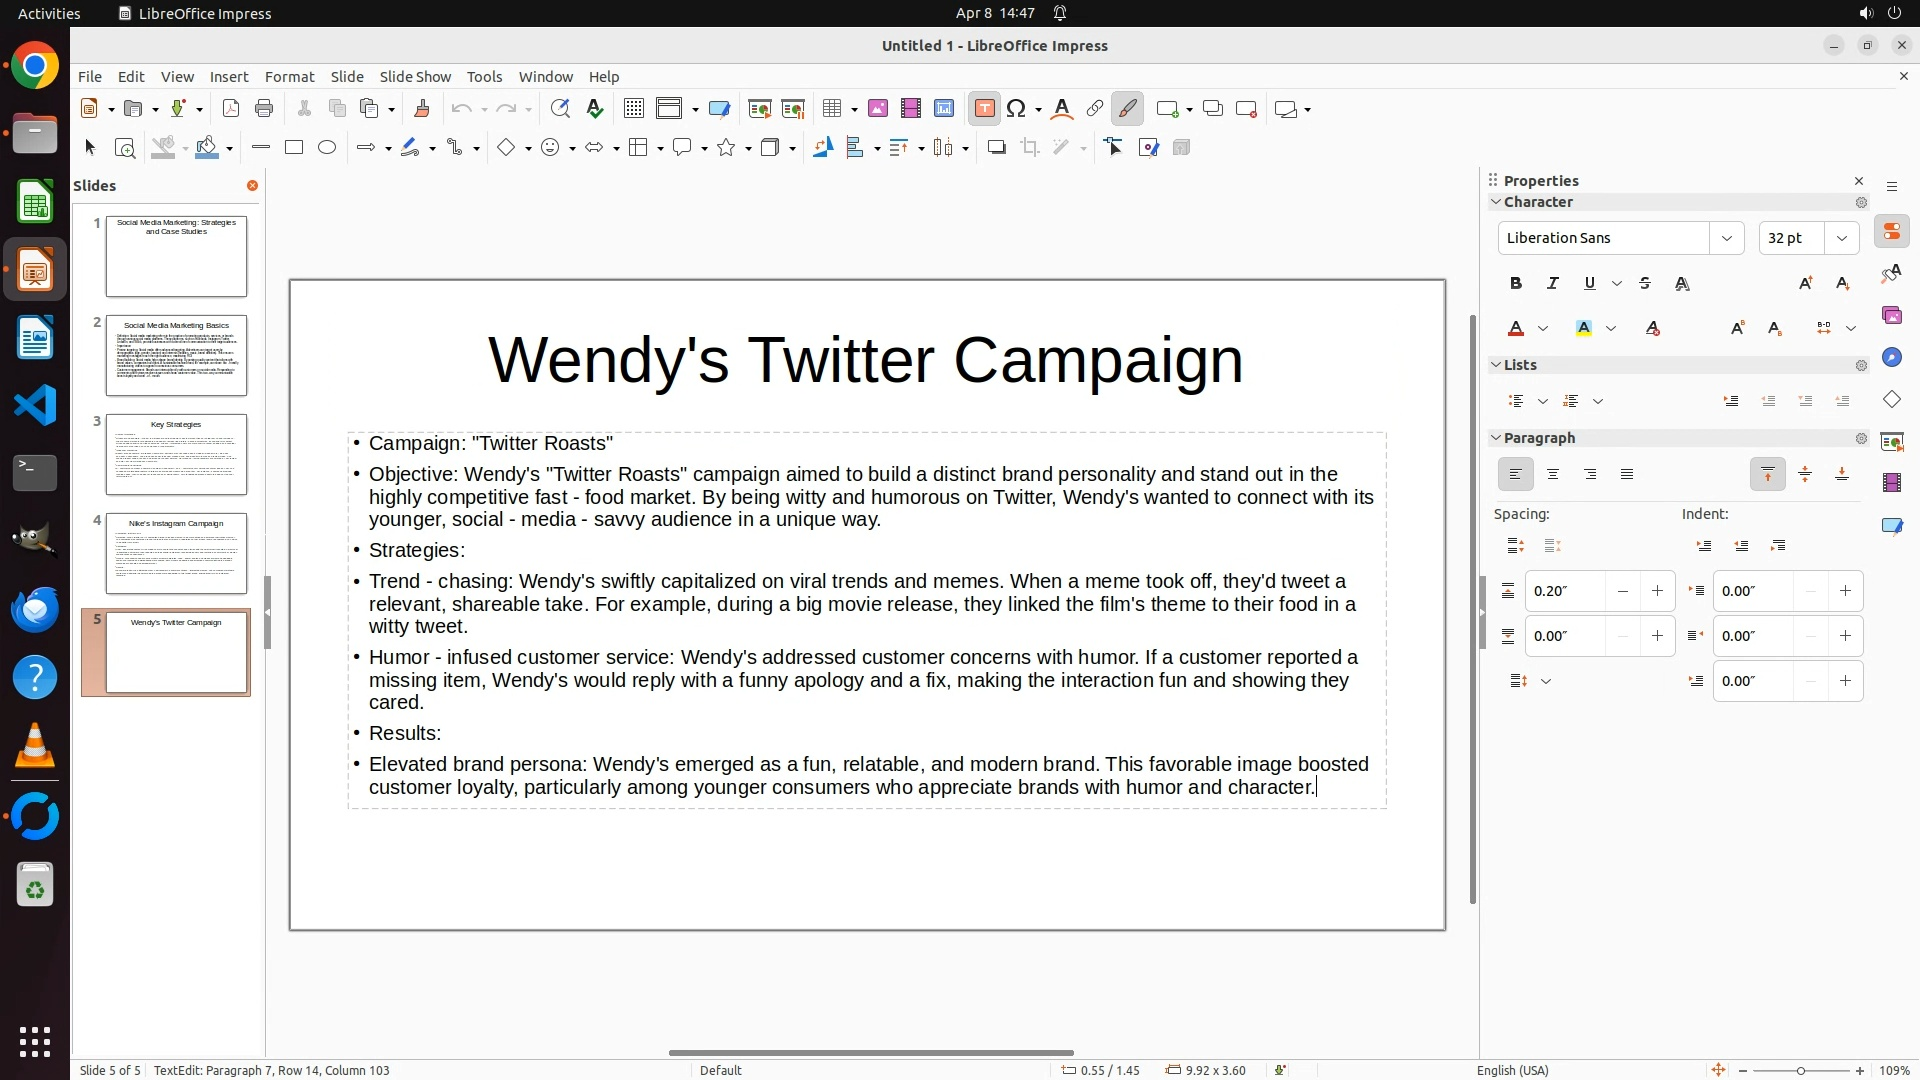Toggle Italic in the Character panel
The height and width of the screenshot is (1080, 1920).
coord(1553,284)
